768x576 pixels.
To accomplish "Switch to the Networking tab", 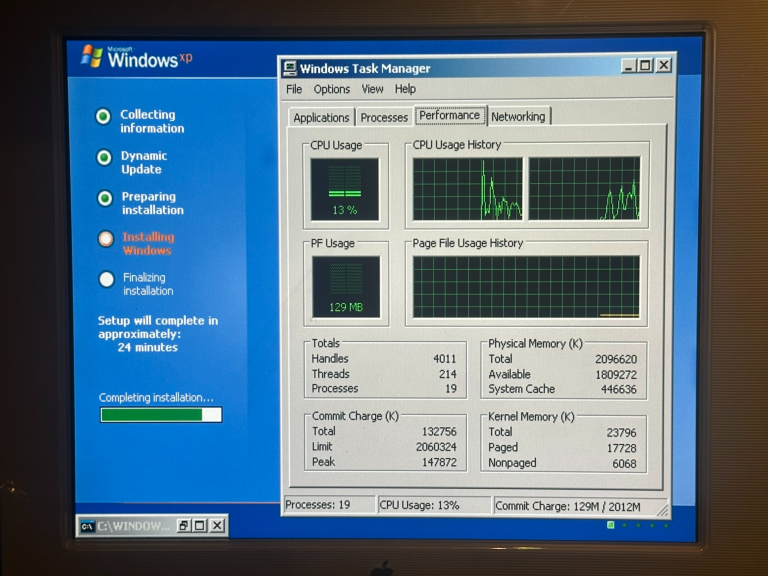I will (518, 117).
